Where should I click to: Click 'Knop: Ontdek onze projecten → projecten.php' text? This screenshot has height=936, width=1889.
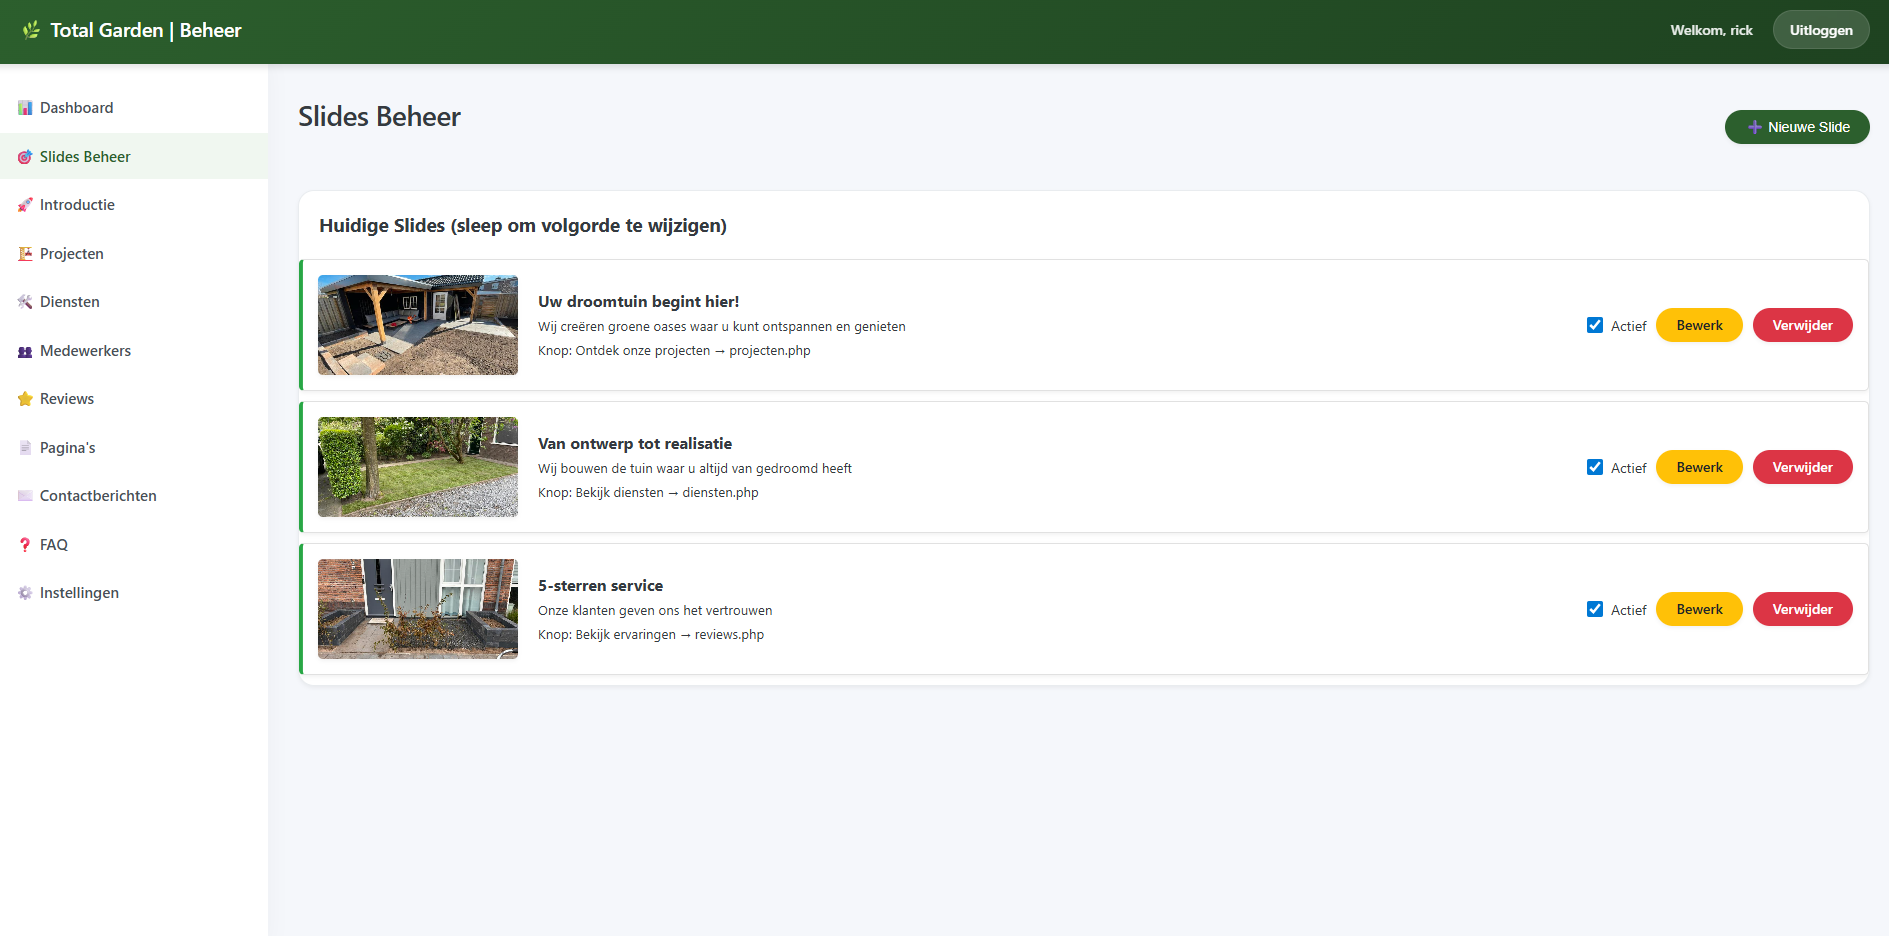tap(674, 351)
